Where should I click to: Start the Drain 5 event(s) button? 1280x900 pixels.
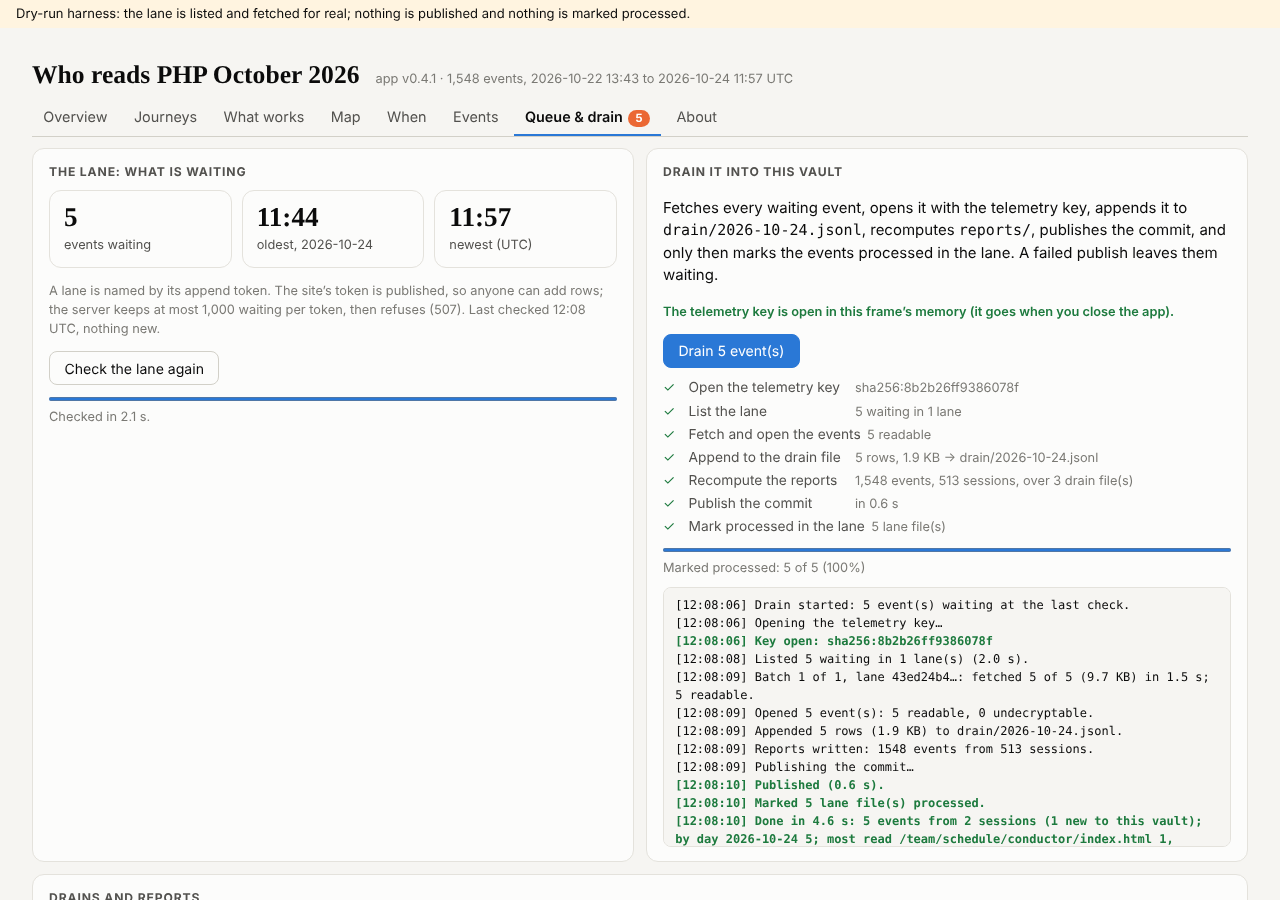[731, 351]
